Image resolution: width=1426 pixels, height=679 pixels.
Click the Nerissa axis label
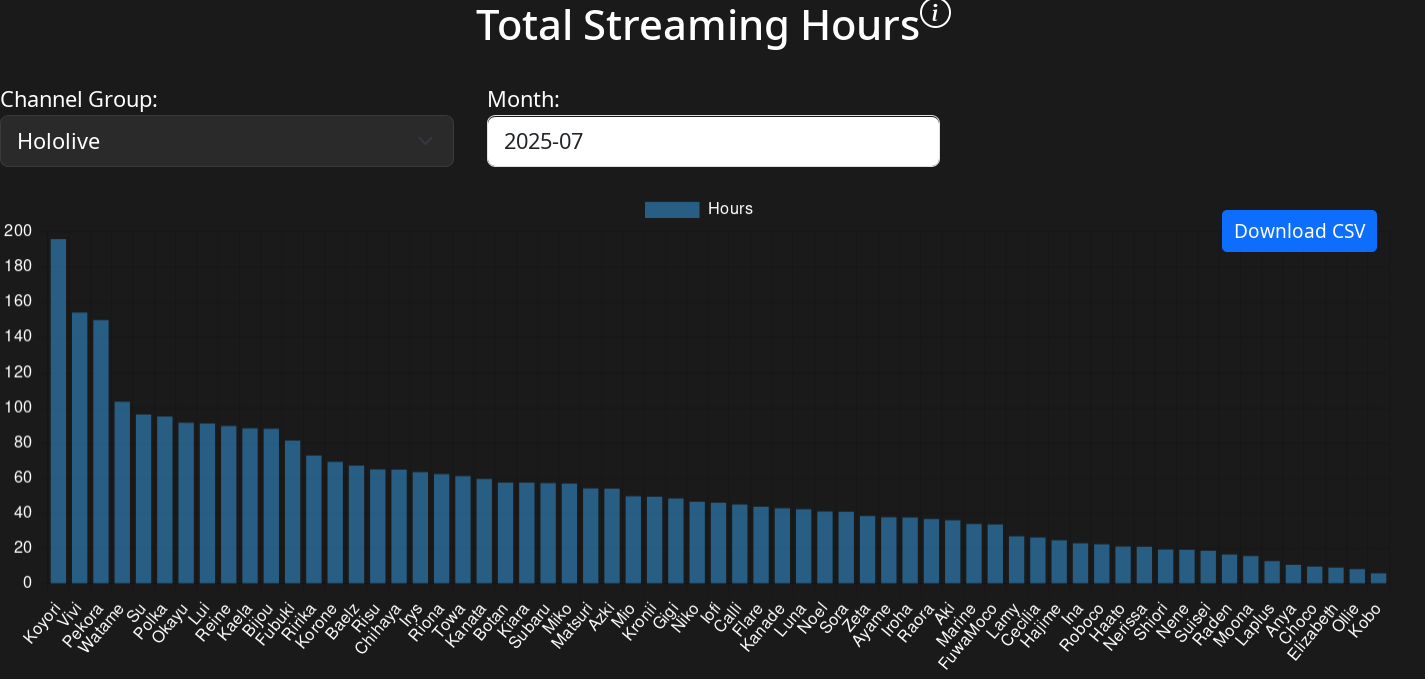pyautogui.click(x=1126, y=626)
